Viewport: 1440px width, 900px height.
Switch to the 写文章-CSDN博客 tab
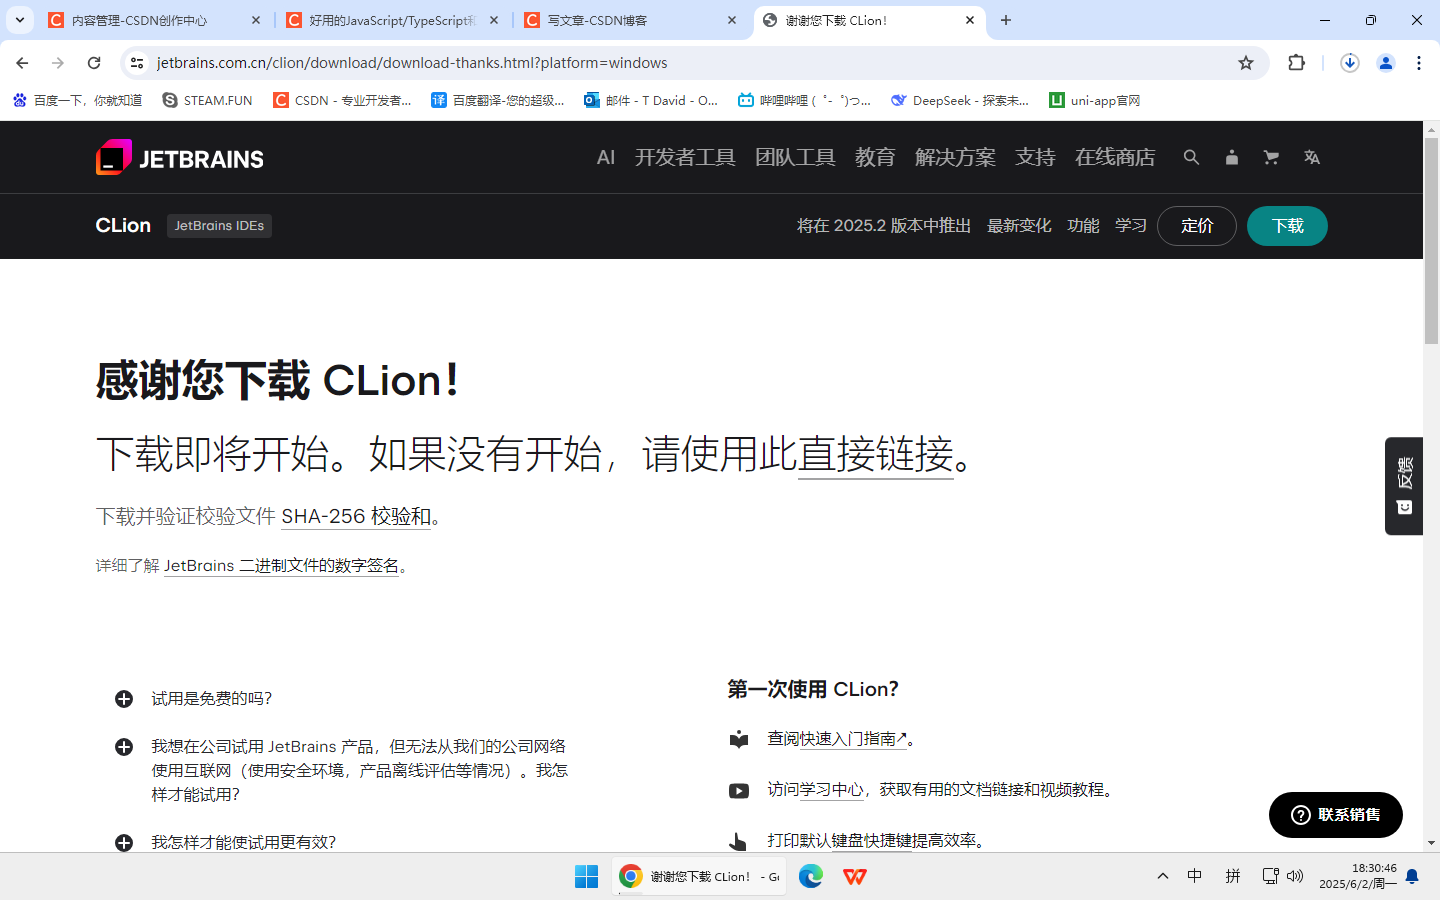(x=631, y=20)
